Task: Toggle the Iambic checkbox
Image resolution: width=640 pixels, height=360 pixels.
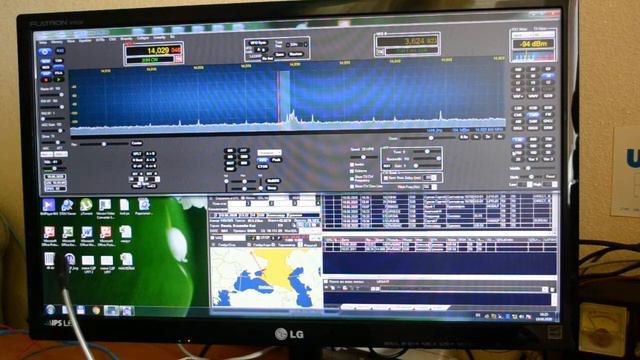Action: (x=352, y=164)
